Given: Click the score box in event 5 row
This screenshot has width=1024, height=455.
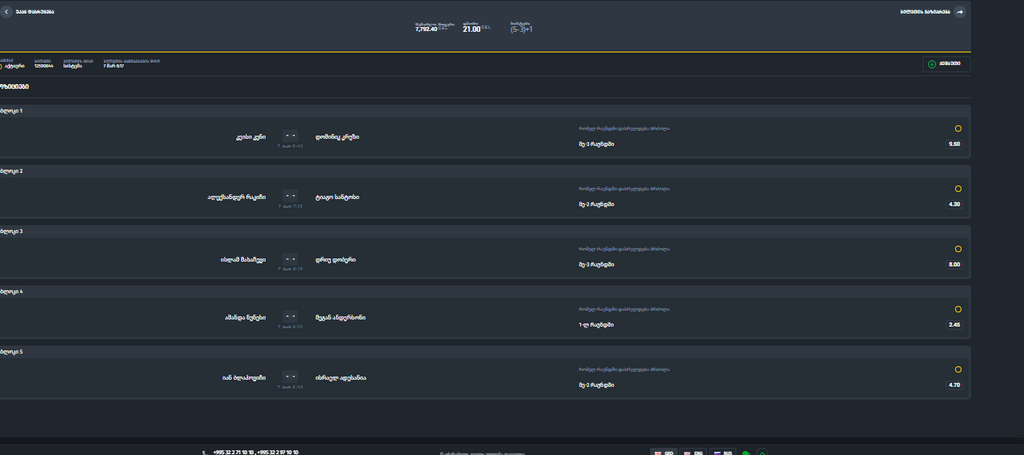Looking at the screenshot, I should (290, 376).
